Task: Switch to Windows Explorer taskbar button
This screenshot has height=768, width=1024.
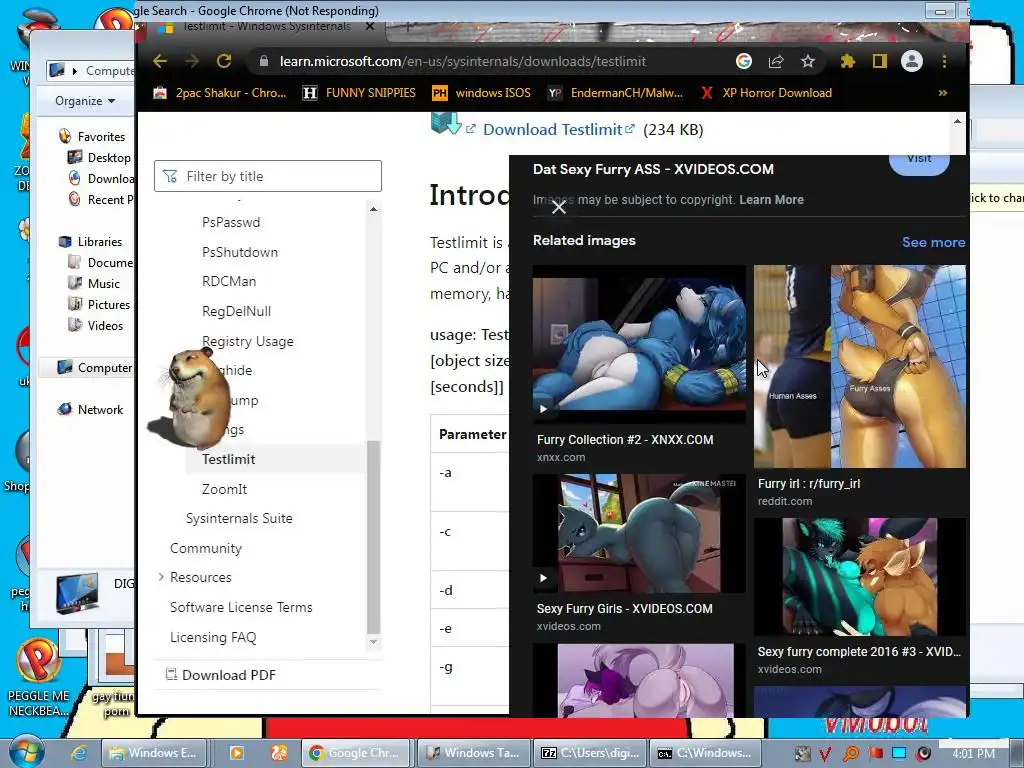Action: (154, 753)
